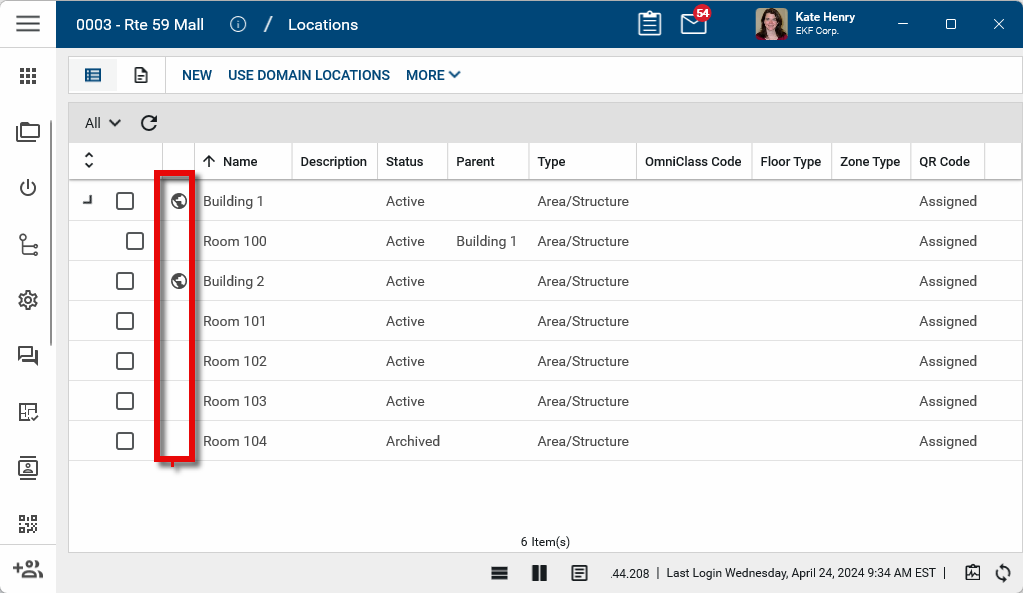Open the All filter dropdown
Viewport: 1023px width, 593px height.
(x=102, y=123)
